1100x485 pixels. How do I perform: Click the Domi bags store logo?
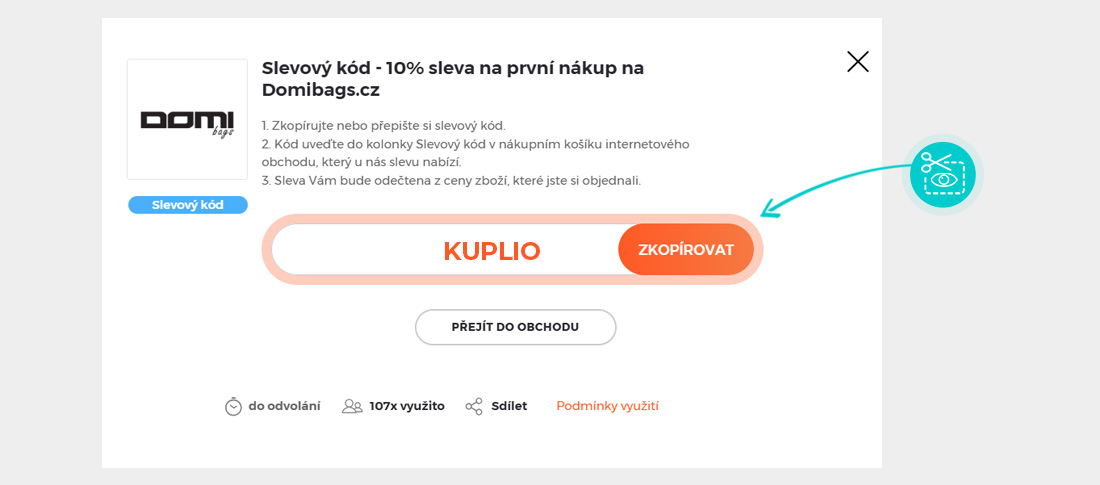tap(187, 120)
